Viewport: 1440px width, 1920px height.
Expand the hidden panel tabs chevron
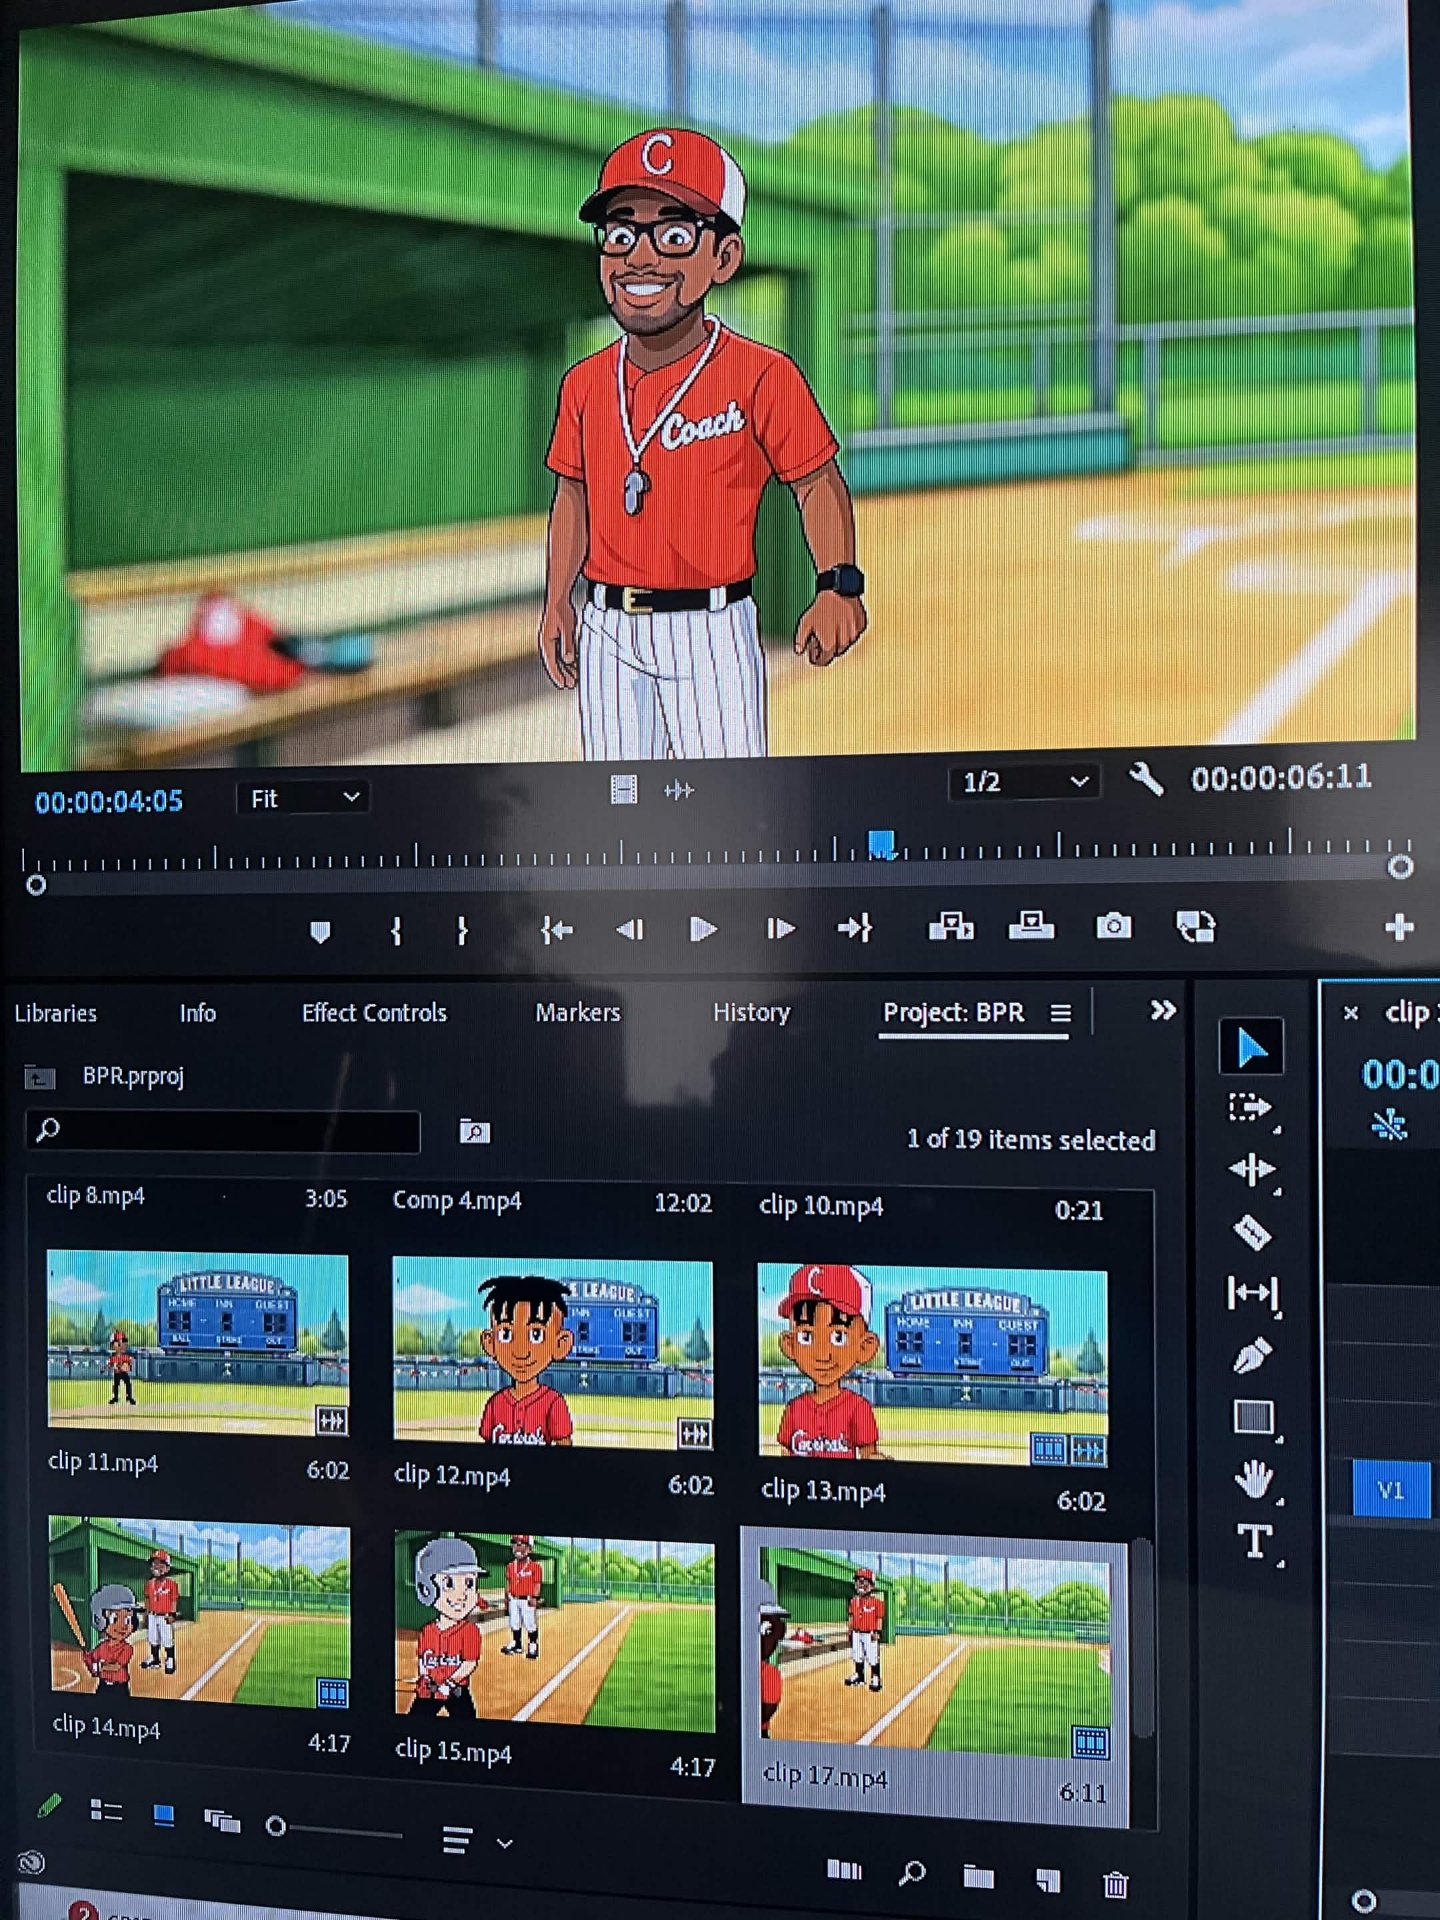[x=1162, y=1010]
